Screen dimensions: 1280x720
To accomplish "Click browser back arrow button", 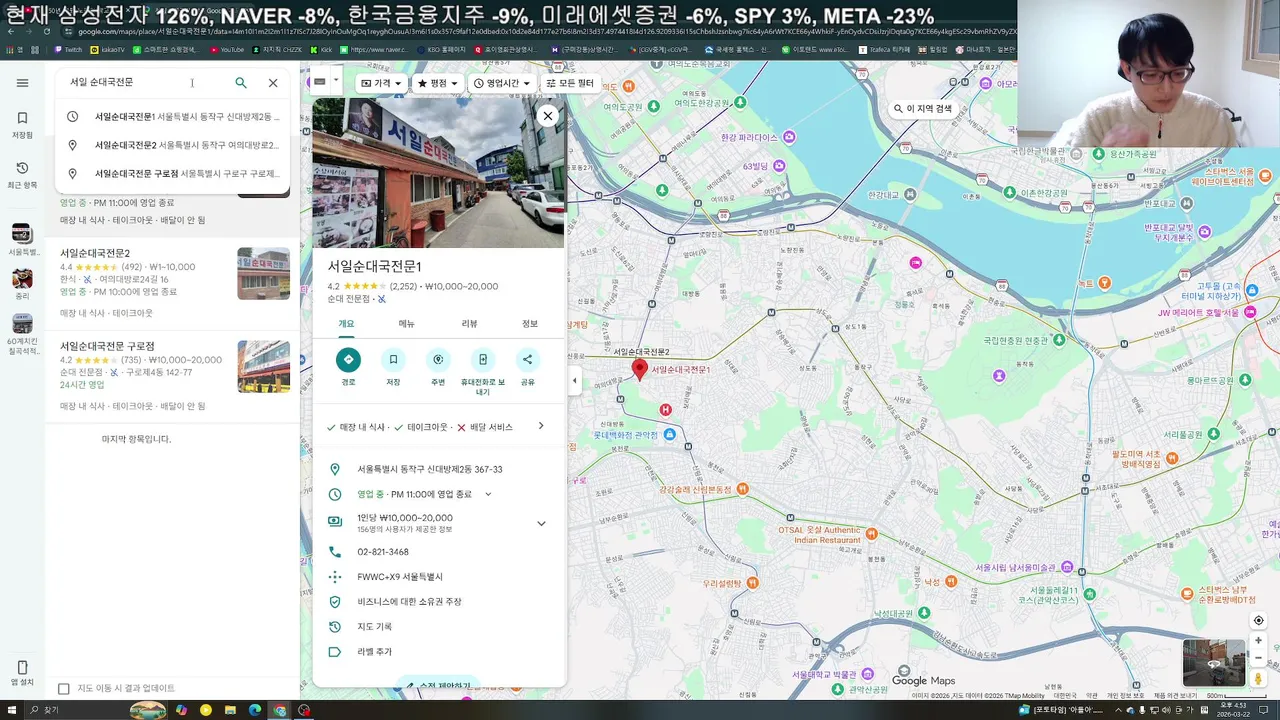I will click(11, 31).
